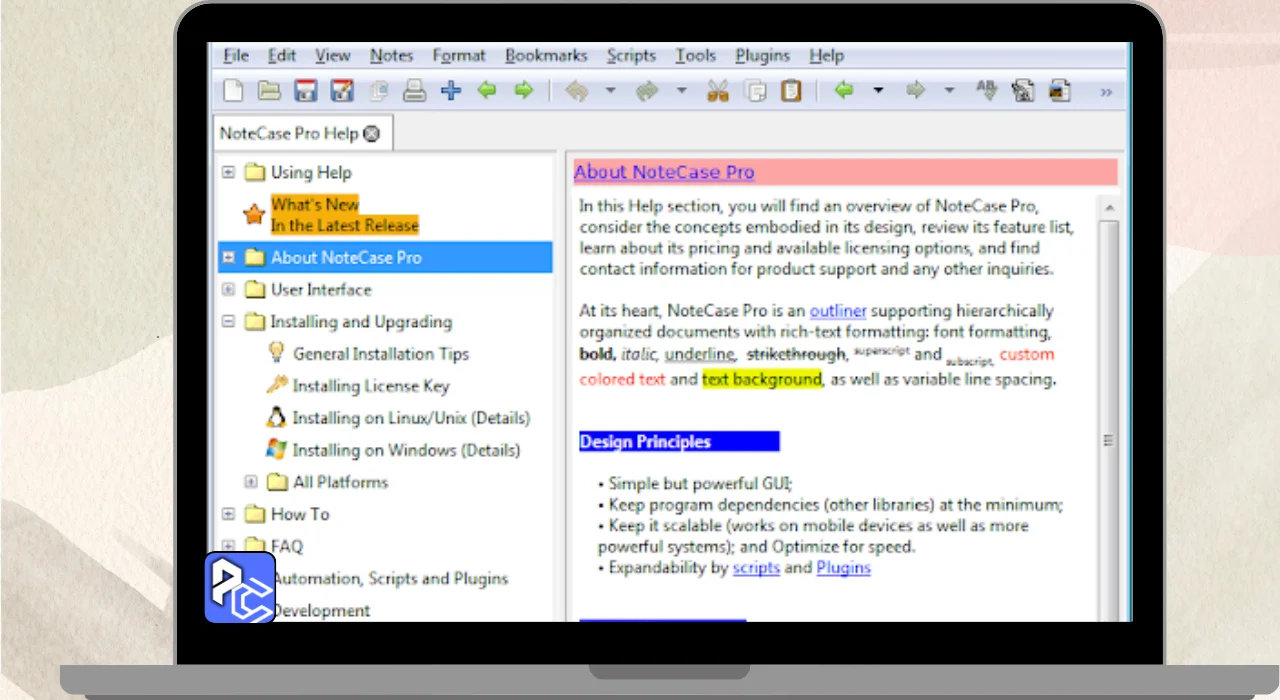The image size is (1280, 700).
Task: Expand the Using Help tree node
Action: pyautogui.click(x=228, y=172)
